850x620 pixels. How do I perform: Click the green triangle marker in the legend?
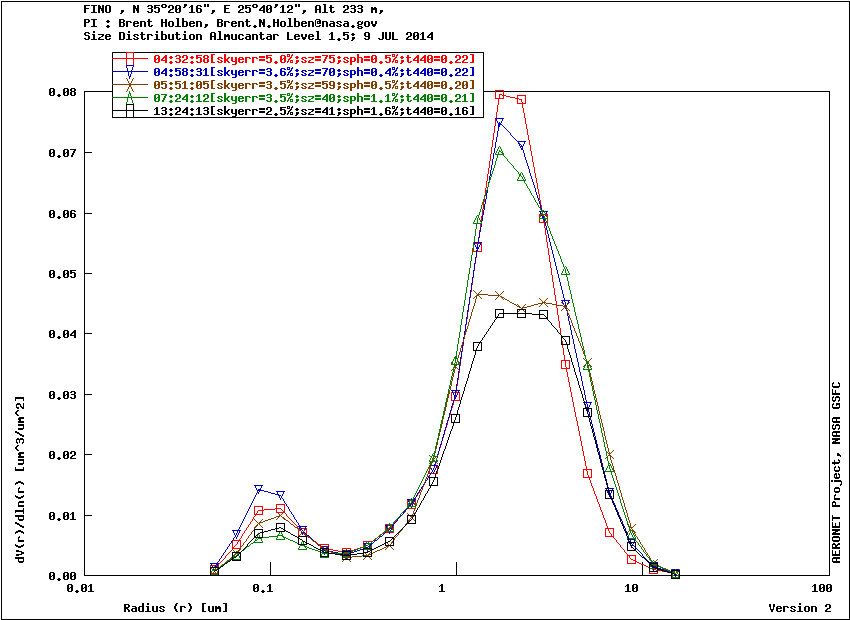pyautogui.click(x=131, y=98)
